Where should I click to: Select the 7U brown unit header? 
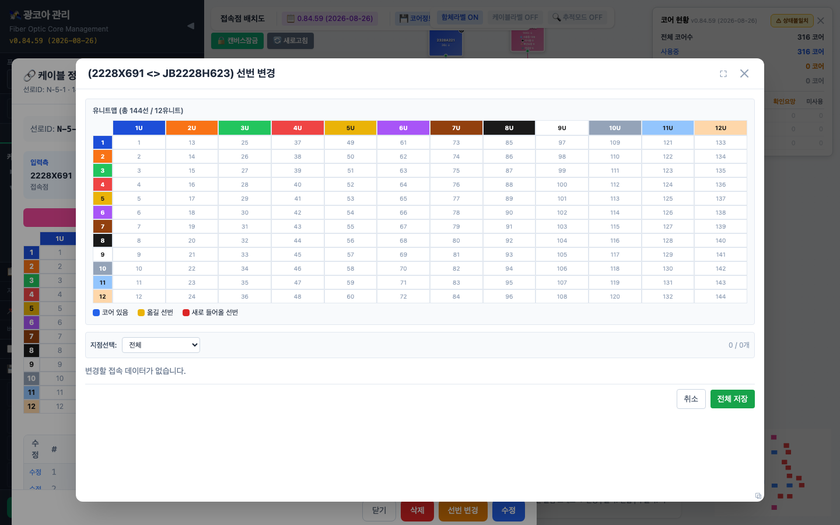click(x=456, y=128)
